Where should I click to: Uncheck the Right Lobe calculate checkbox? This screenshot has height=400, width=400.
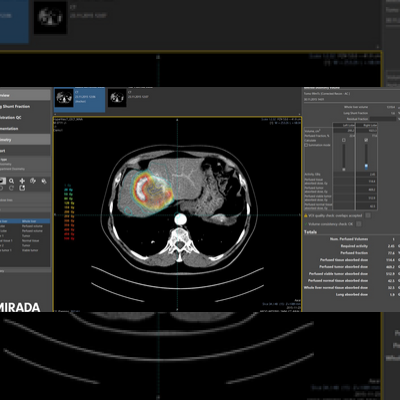[x=366, y=140]
